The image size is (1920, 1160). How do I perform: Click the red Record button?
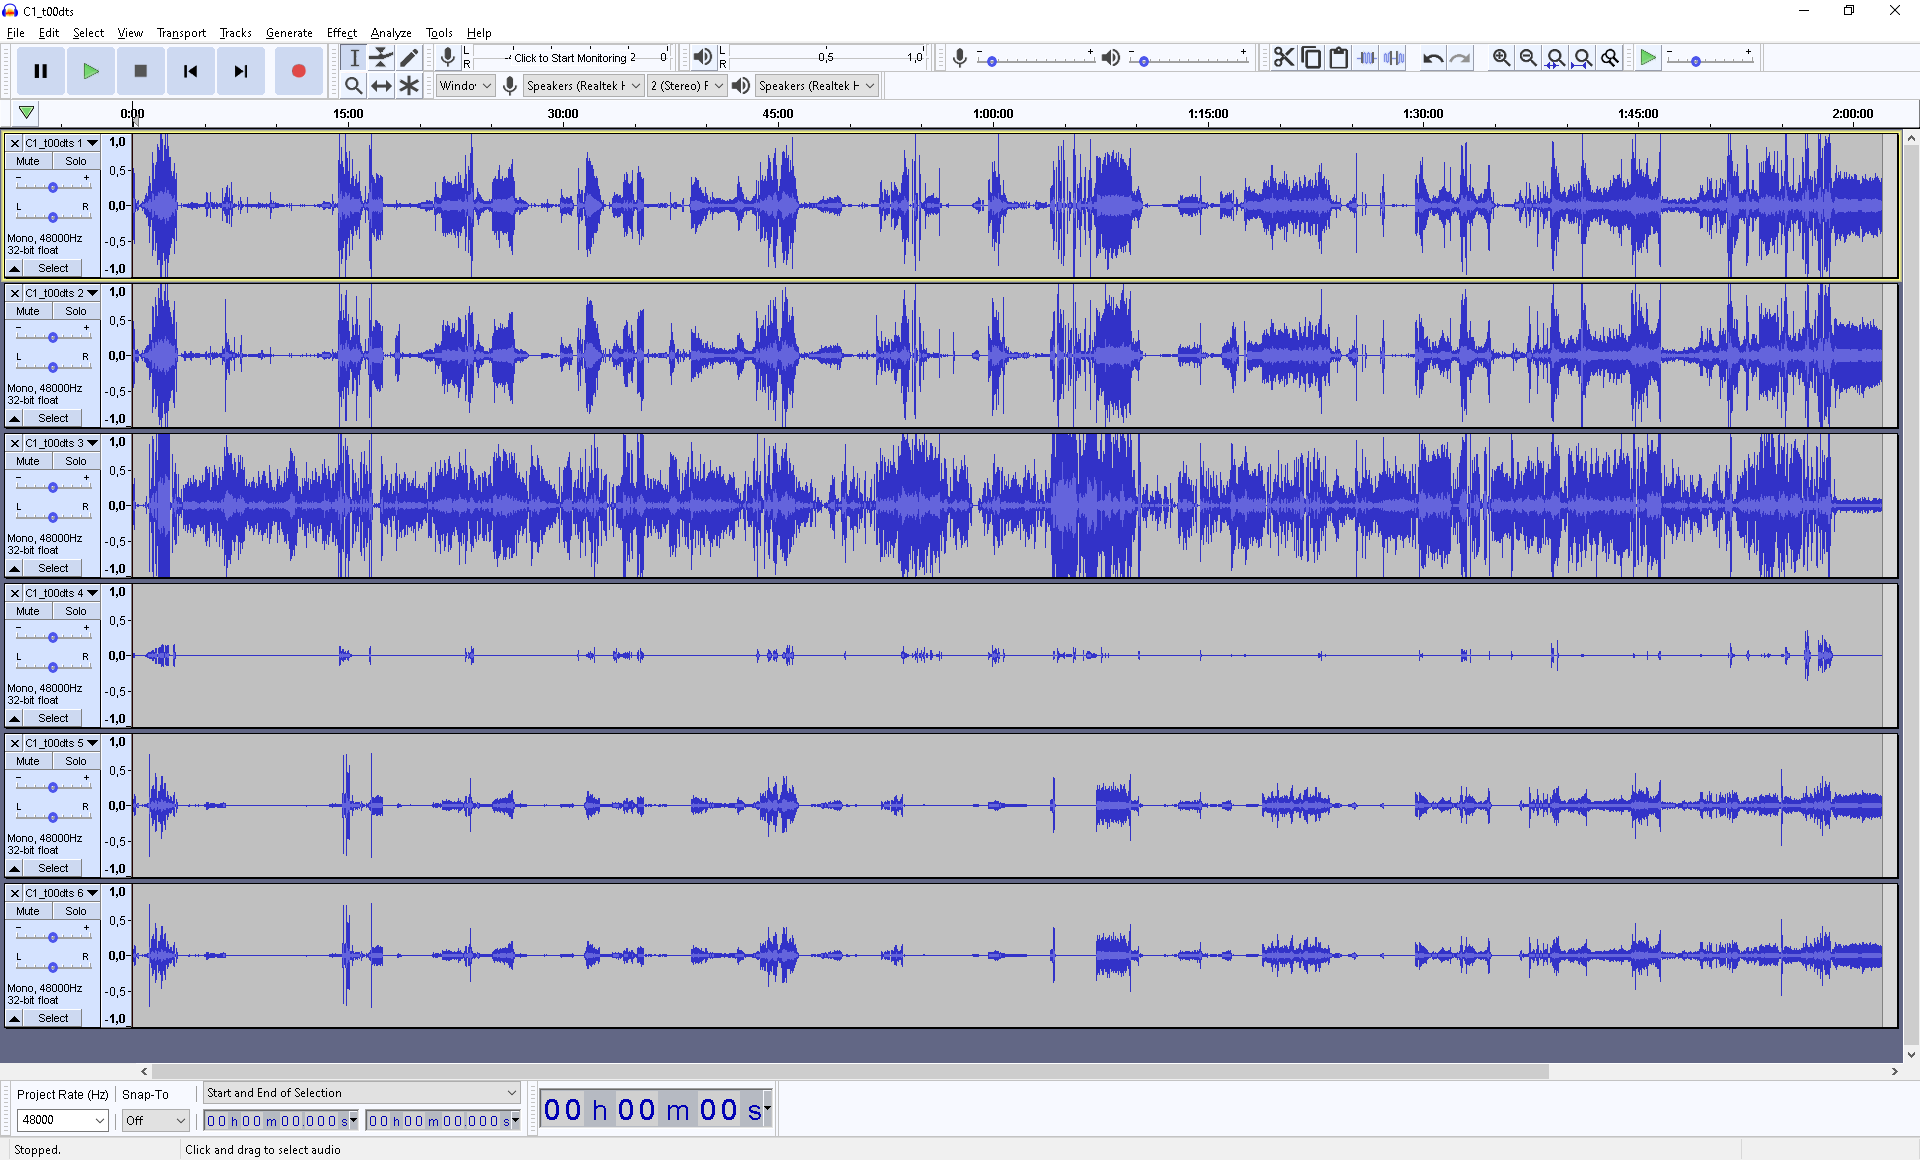coord(298,71)
